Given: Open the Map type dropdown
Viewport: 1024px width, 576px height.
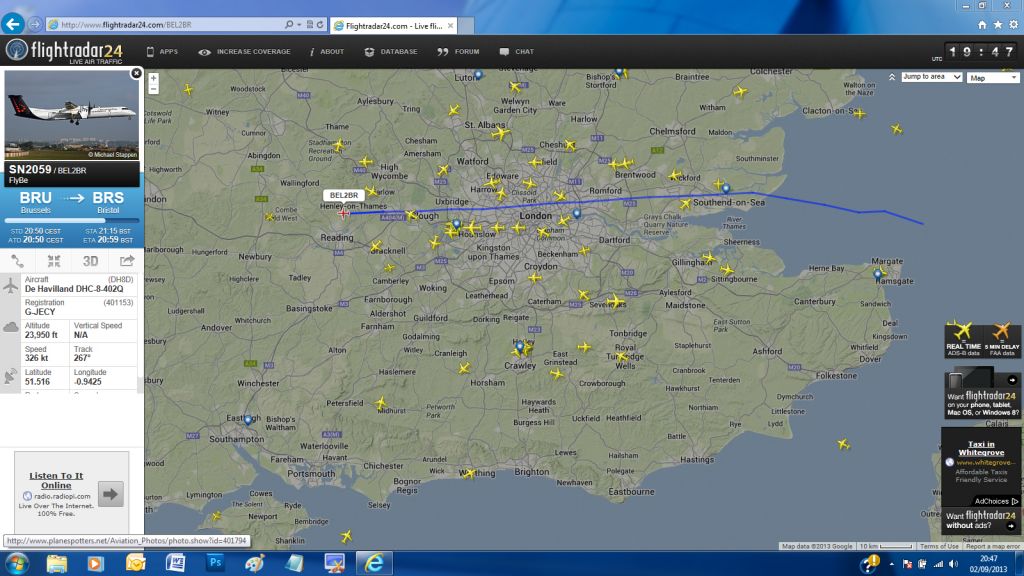Looking at the screenshot, I should tap(993, 78).
